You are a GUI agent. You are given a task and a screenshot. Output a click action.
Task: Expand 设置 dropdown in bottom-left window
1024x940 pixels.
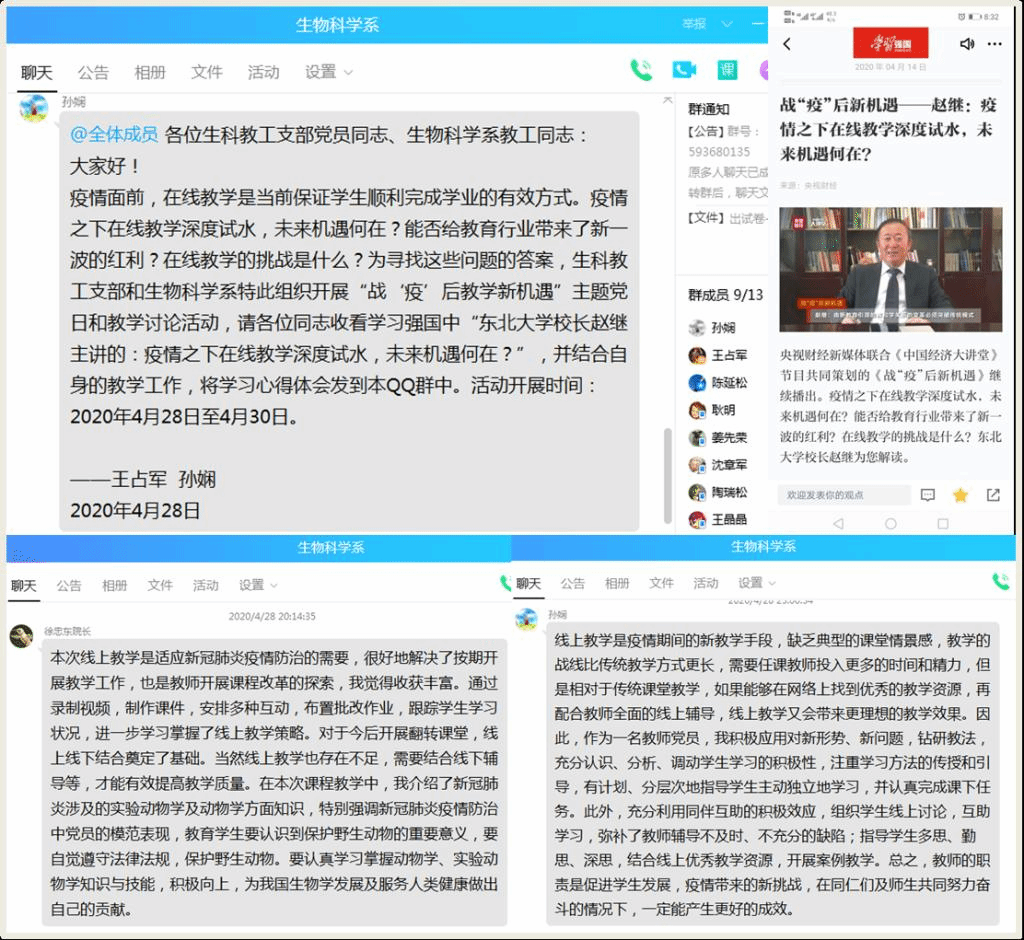259,585
